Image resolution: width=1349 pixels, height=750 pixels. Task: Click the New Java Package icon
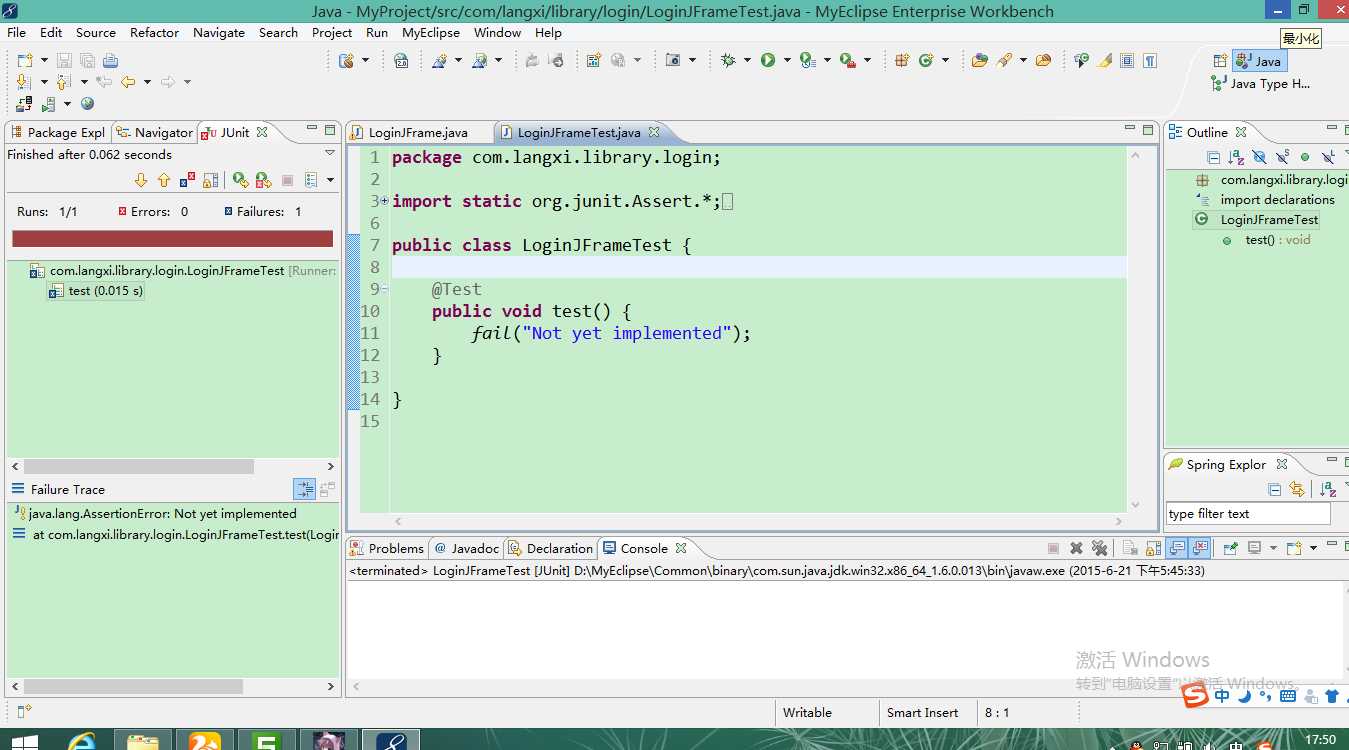coord(901,60)
